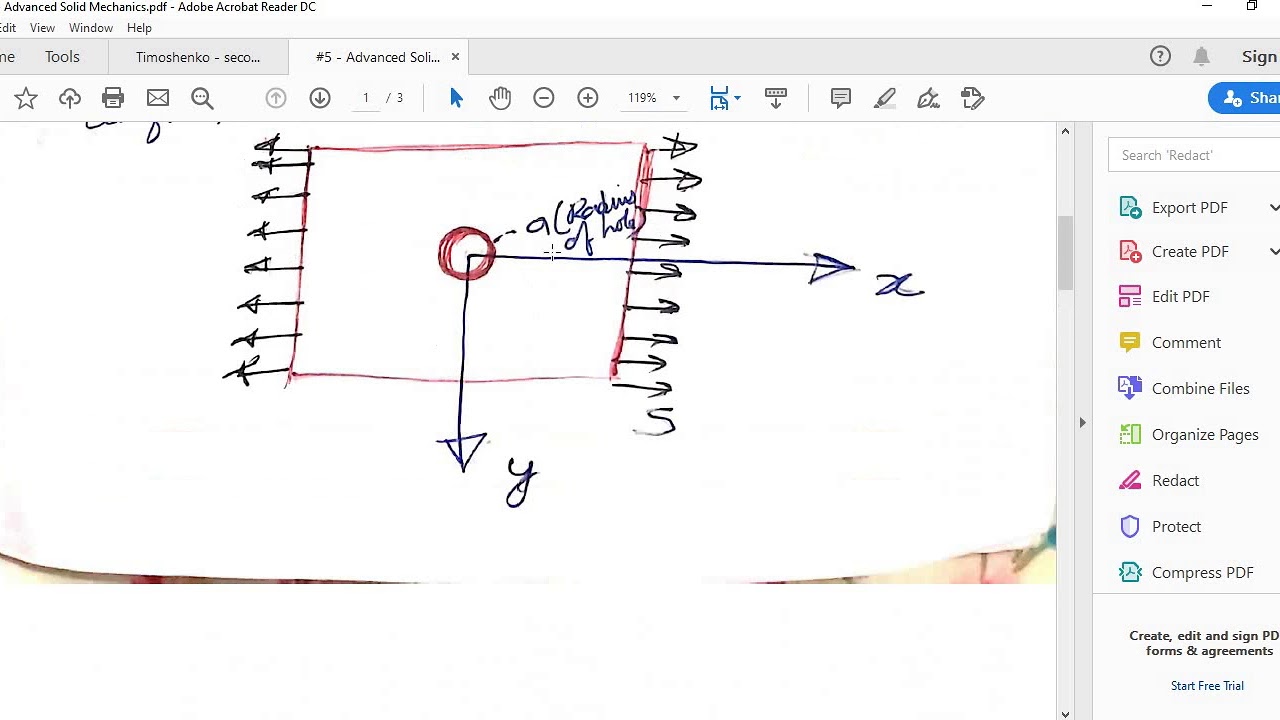Select the #5 Advanced Solid tab

378,57
